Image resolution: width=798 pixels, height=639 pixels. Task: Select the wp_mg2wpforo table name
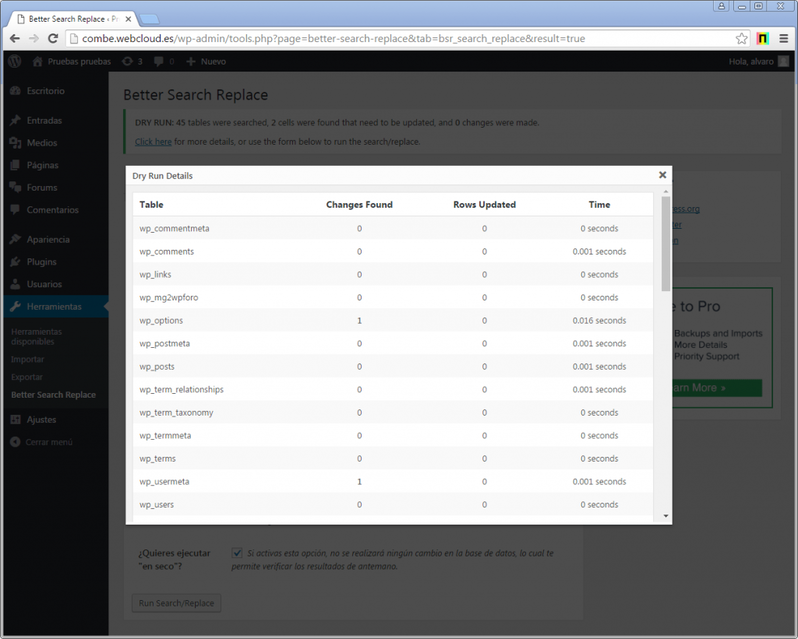169,298
